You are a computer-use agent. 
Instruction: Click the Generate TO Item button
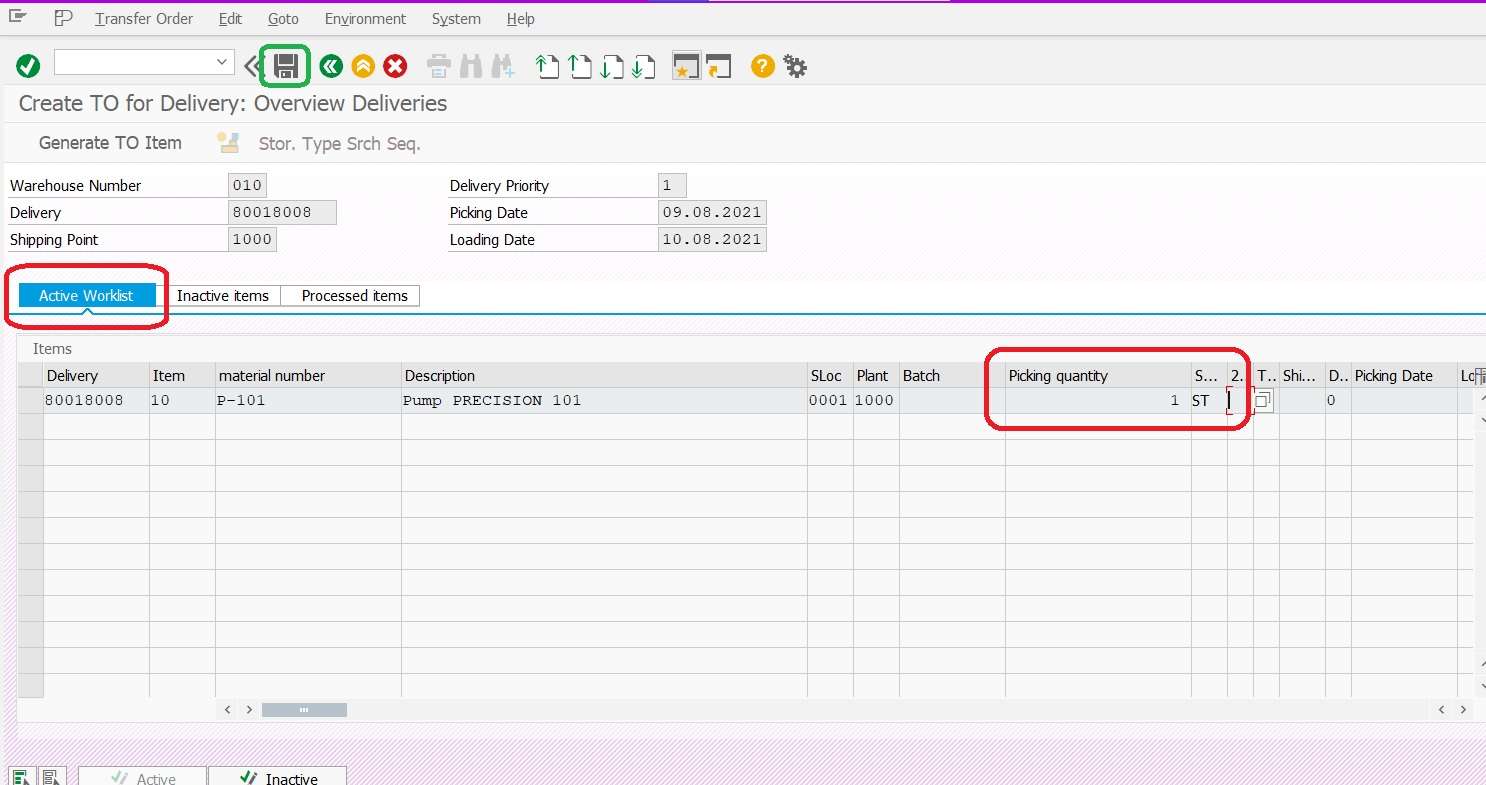click(x=110, y=143)
